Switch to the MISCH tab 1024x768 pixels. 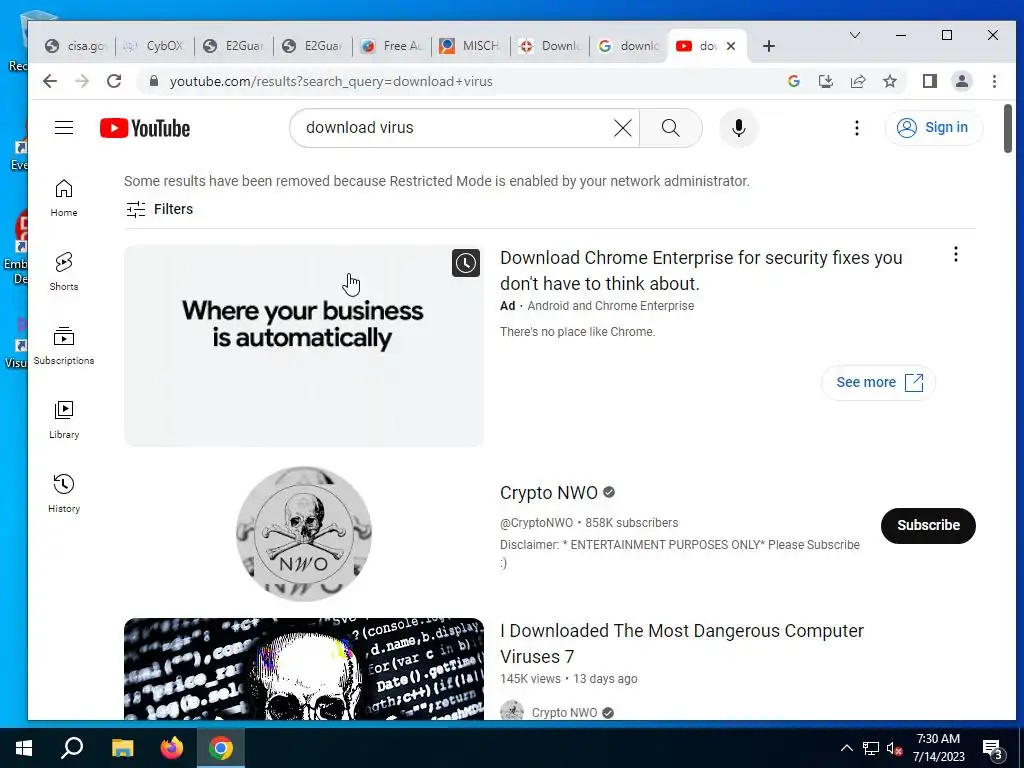pos(471,46)
